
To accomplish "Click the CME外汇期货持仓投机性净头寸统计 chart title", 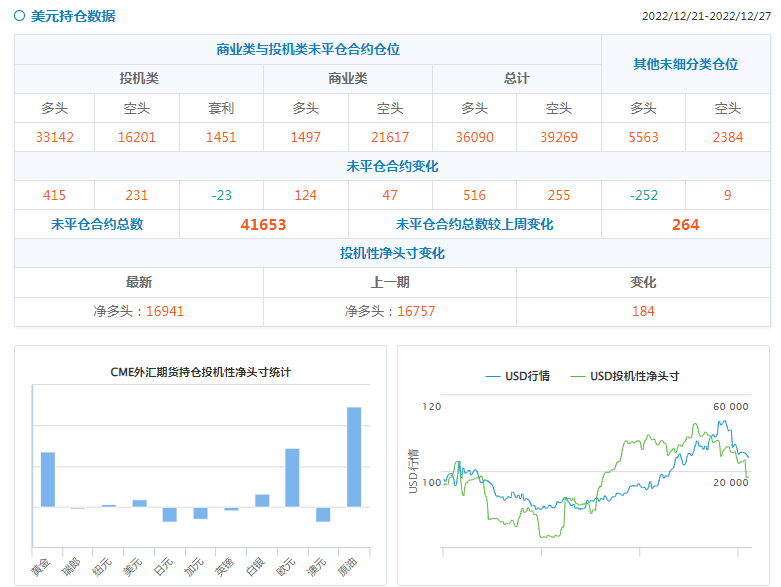I will [x=201, y=372].
